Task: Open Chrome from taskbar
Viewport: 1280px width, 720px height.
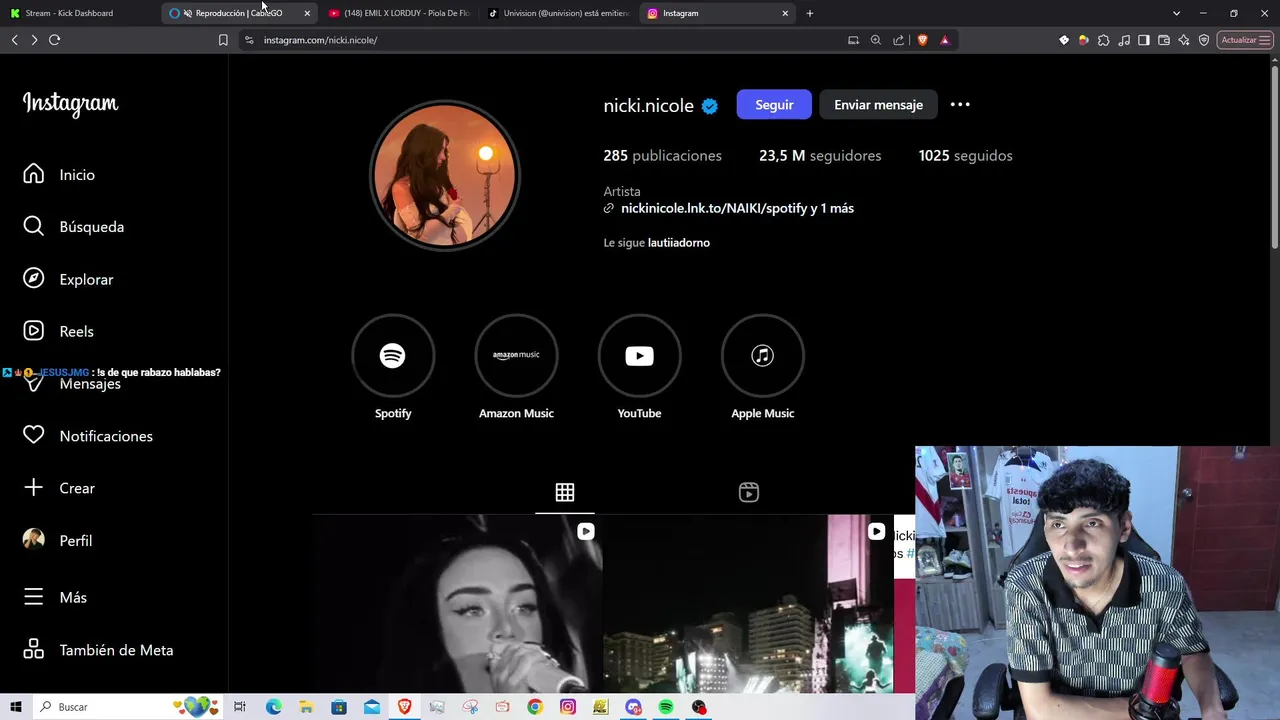Action: coord(535,707)
